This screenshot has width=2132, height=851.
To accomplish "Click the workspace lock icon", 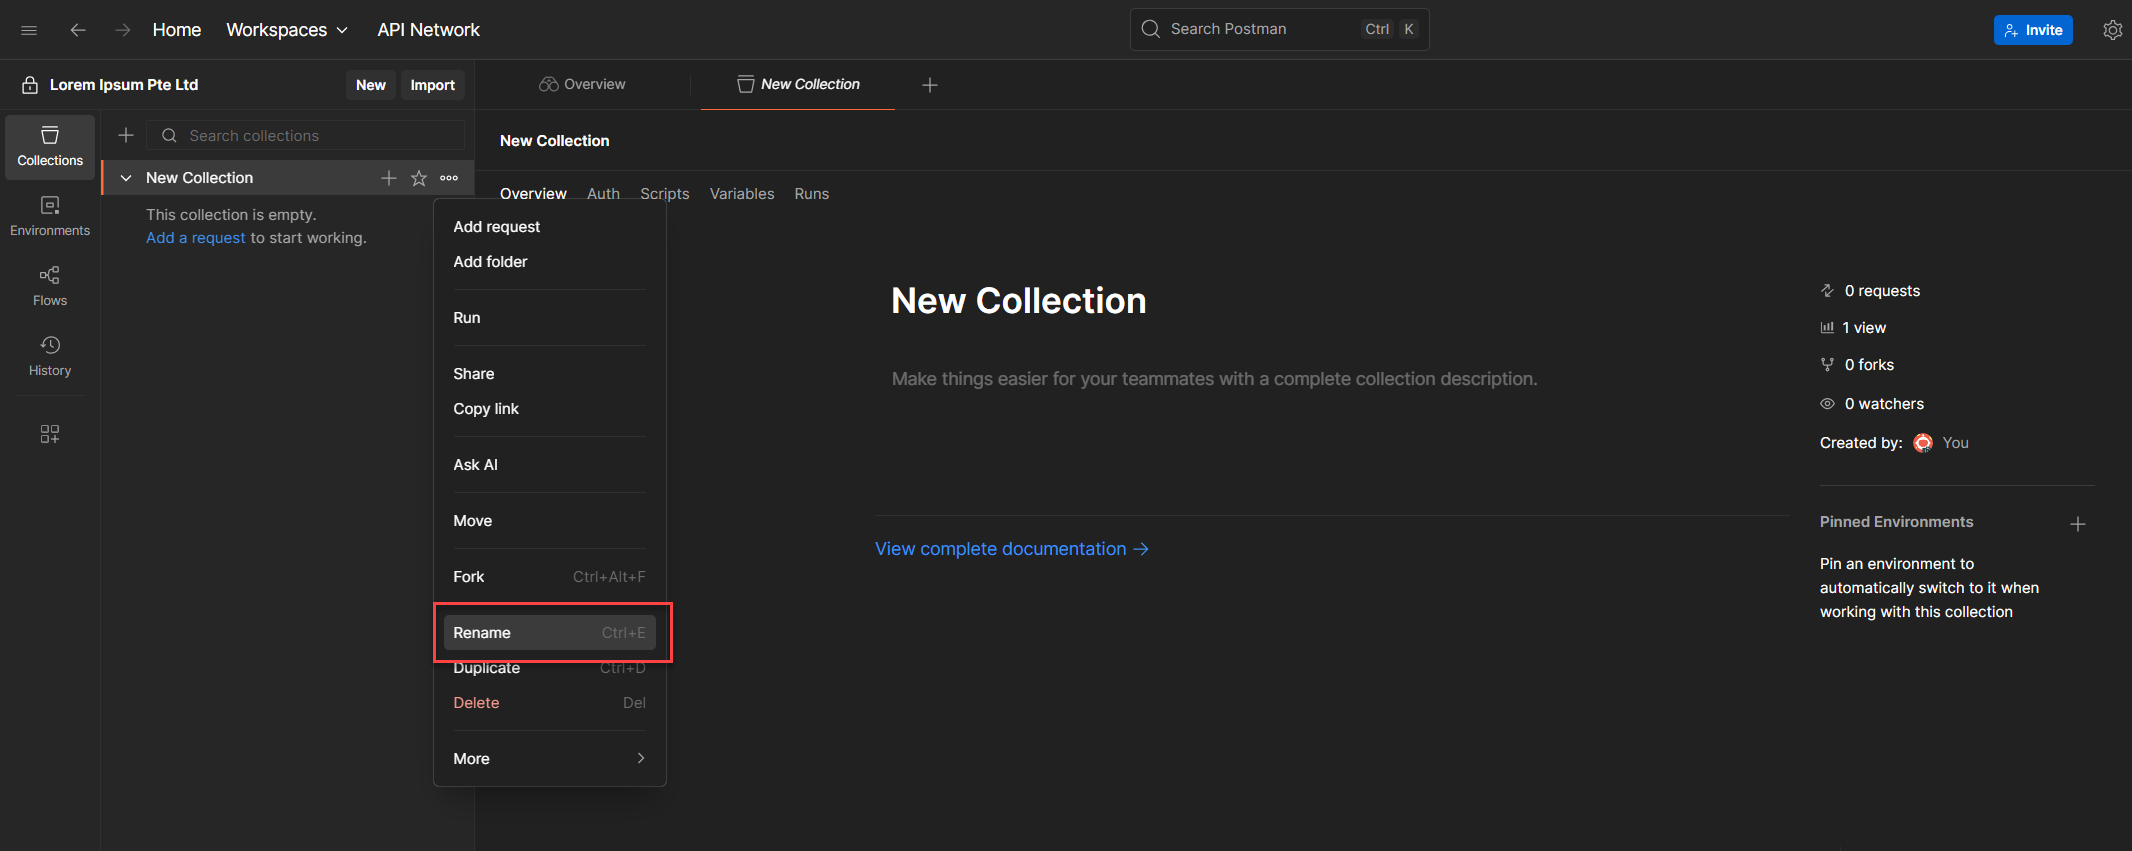I will coord(30,85).
